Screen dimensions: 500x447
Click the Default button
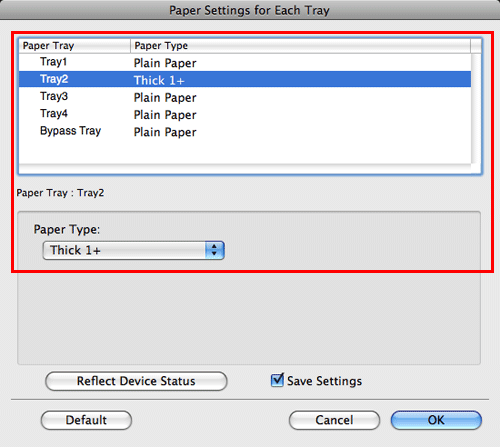(x=86, y=420)
